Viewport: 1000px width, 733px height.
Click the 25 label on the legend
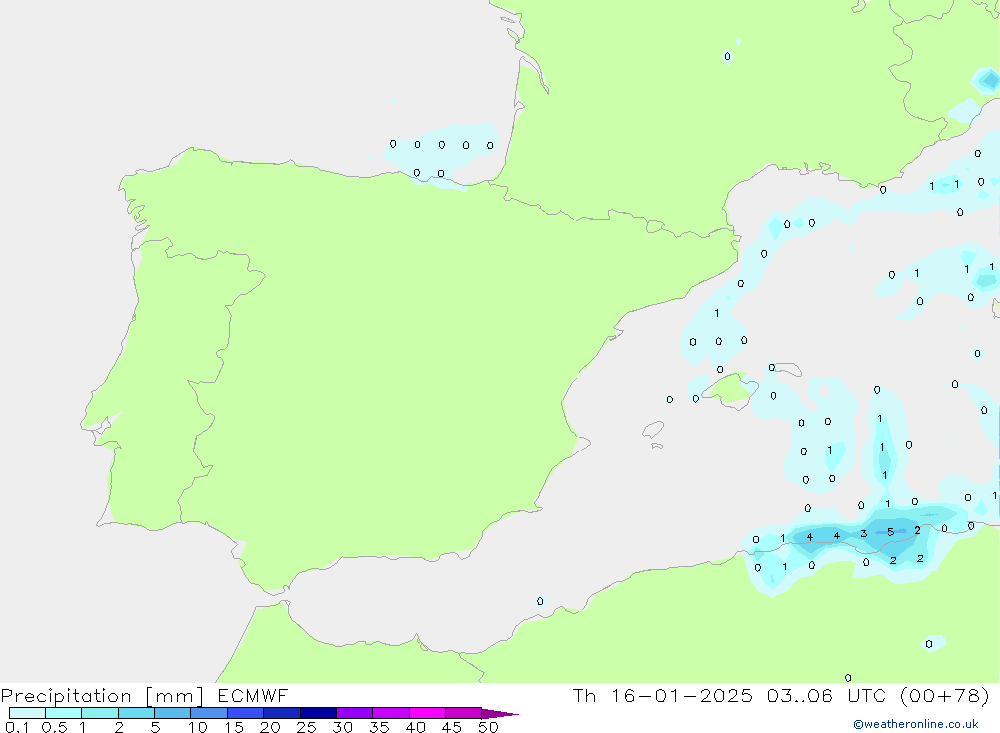(x=306, y=727)
